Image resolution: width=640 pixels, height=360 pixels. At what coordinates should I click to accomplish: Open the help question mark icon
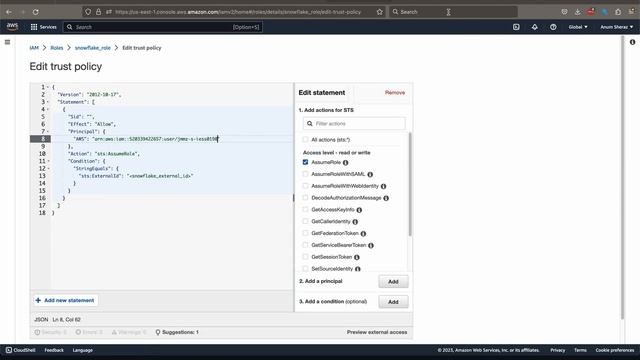553,27
